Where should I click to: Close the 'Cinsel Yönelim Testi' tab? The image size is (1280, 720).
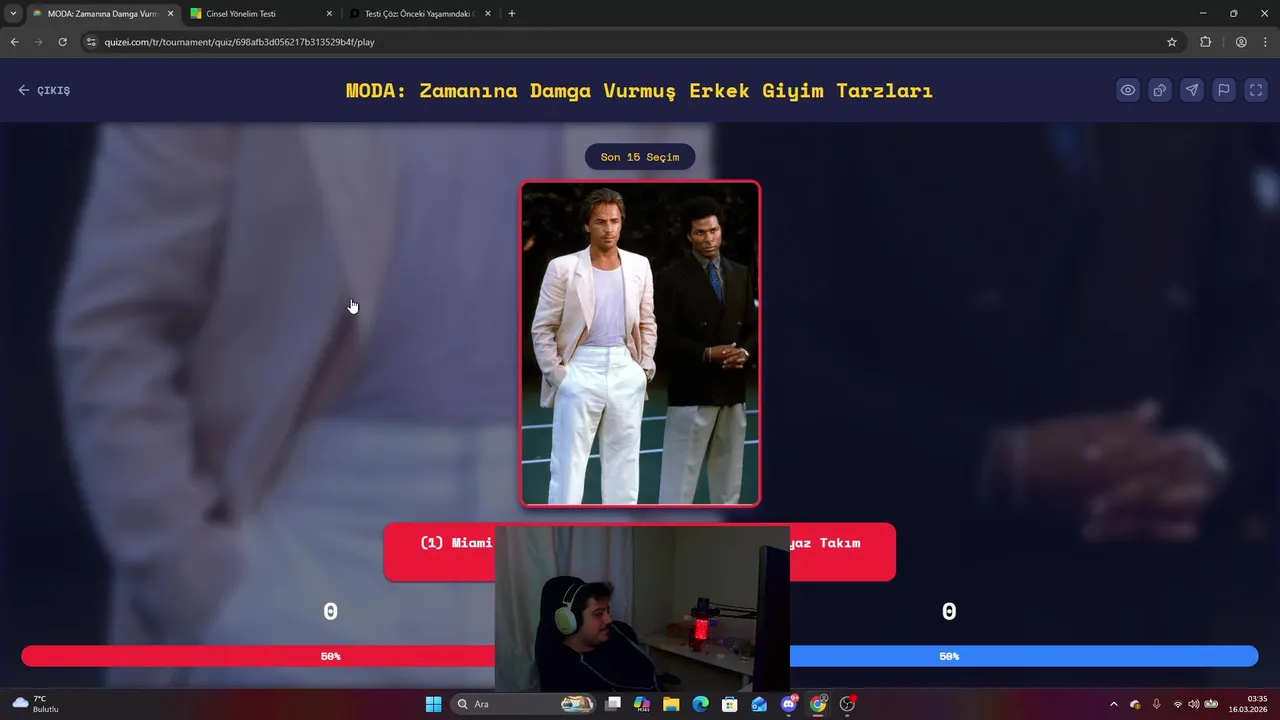[x=329, y=14]
